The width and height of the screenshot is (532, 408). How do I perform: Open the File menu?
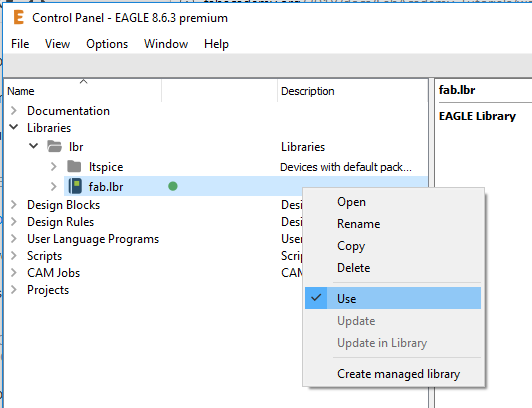20,44
